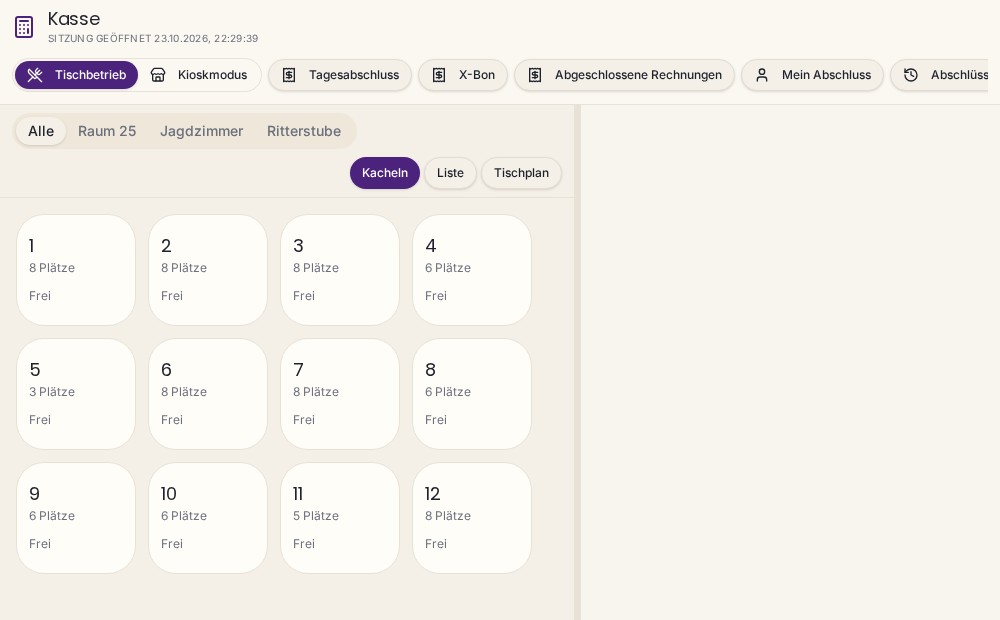This screenshot has height=620, width=1000.
Task: Click the Abgeschlossene Rechnungen receipt icon
Action: click(535, 75)
